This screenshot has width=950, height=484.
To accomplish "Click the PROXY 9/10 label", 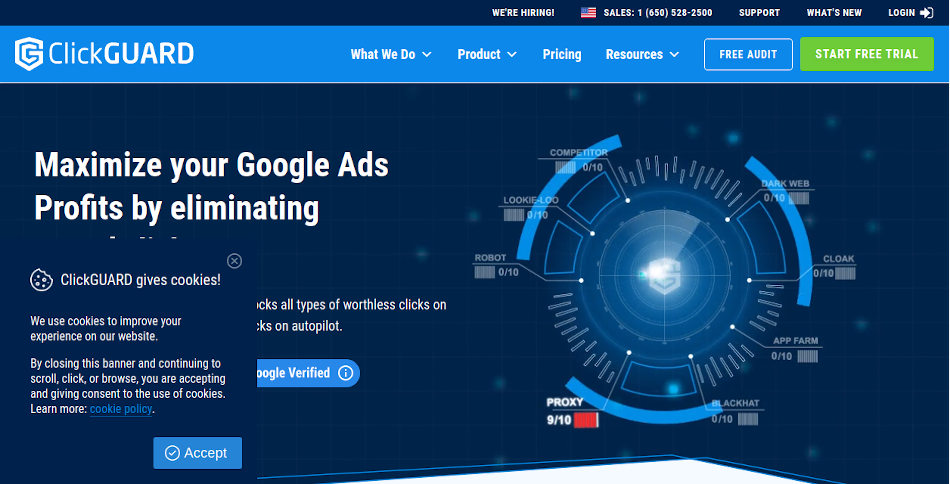I will click(x=572, y=411).
